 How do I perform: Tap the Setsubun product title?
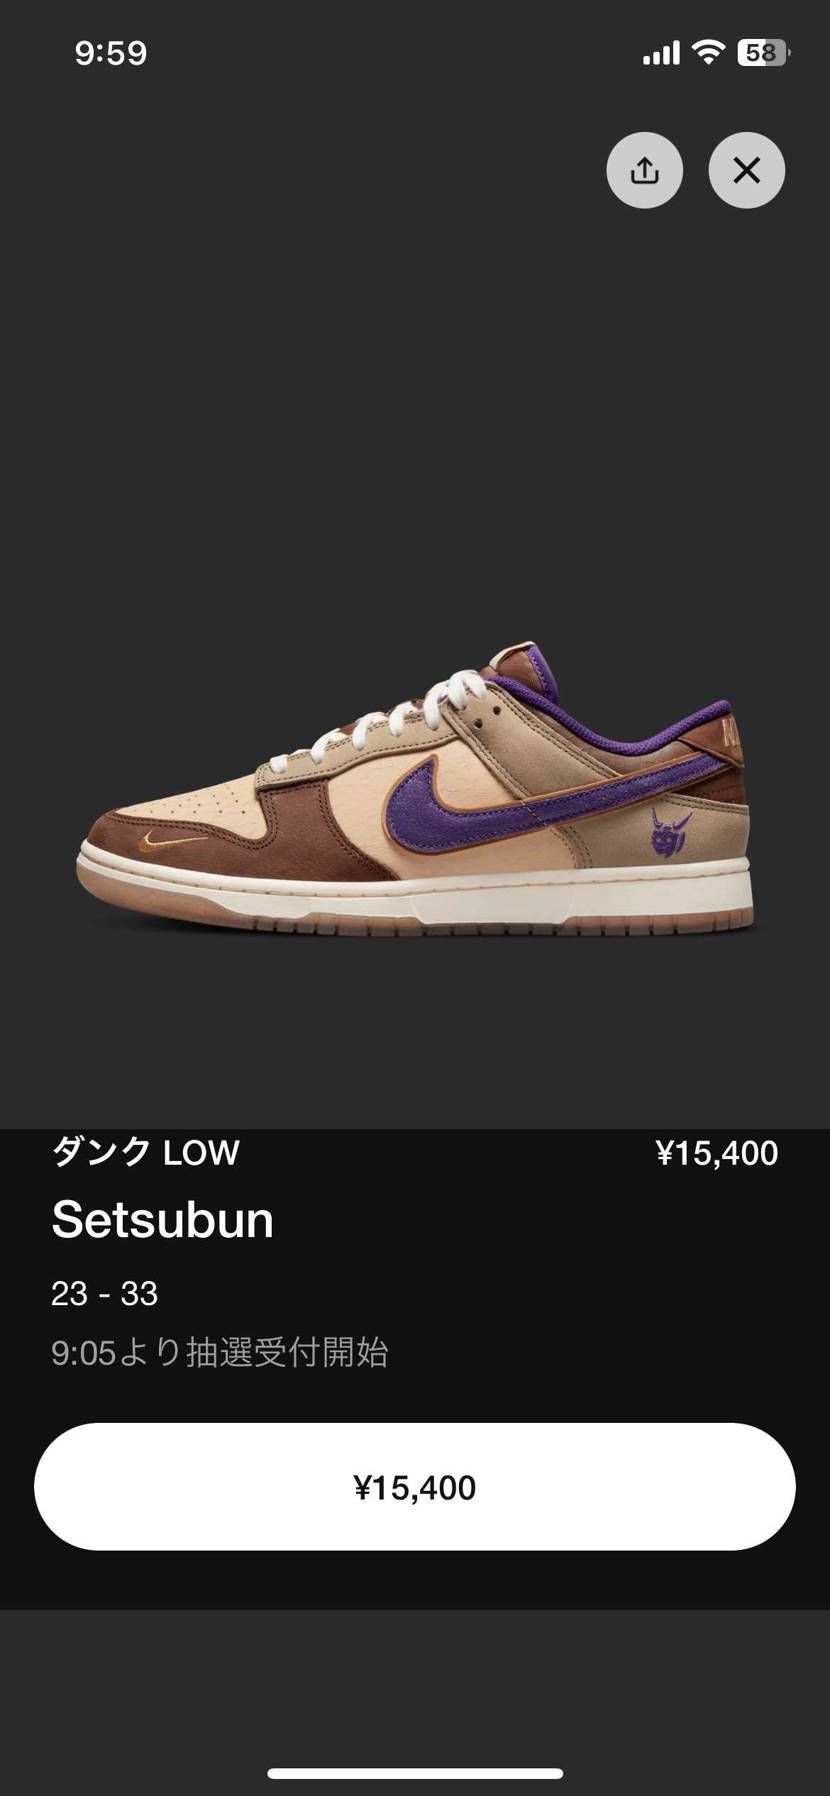pyautogui.click(x=162, y=1220)
